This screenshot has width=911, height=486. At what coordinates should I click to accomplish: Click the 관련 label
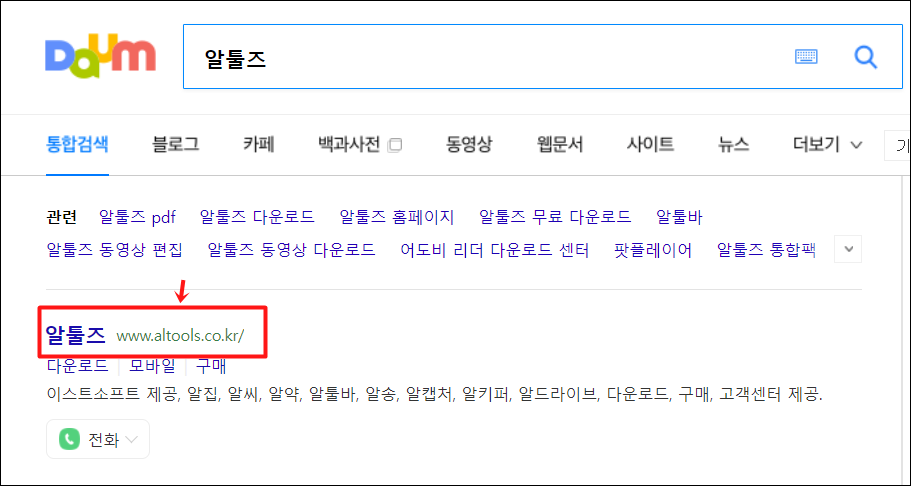tap(62, 217)
